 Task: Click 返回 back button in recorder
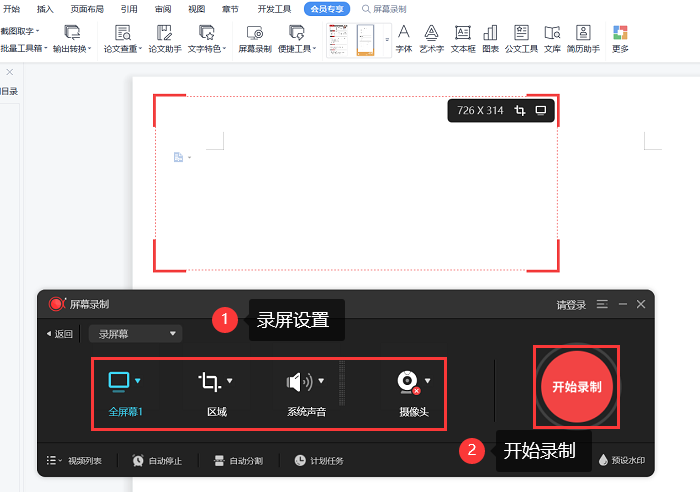point(59,334)
